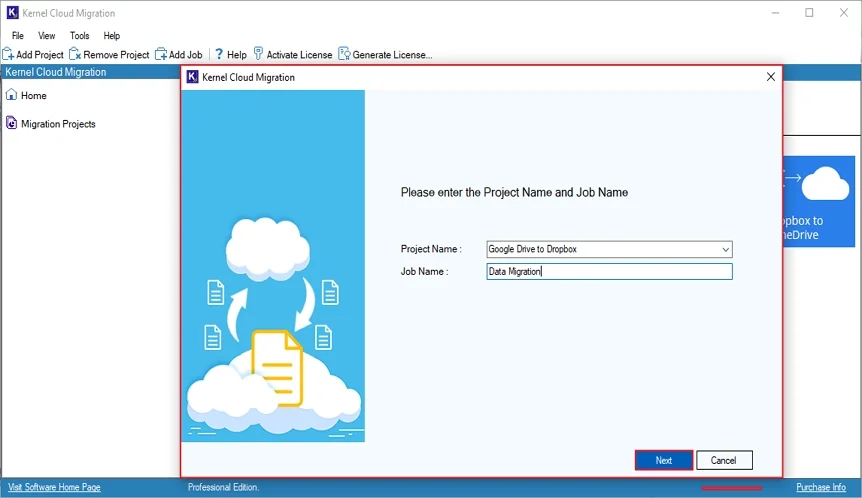Click the Home label in sidebar
This screenshot has width=862, height=498.
34,96
